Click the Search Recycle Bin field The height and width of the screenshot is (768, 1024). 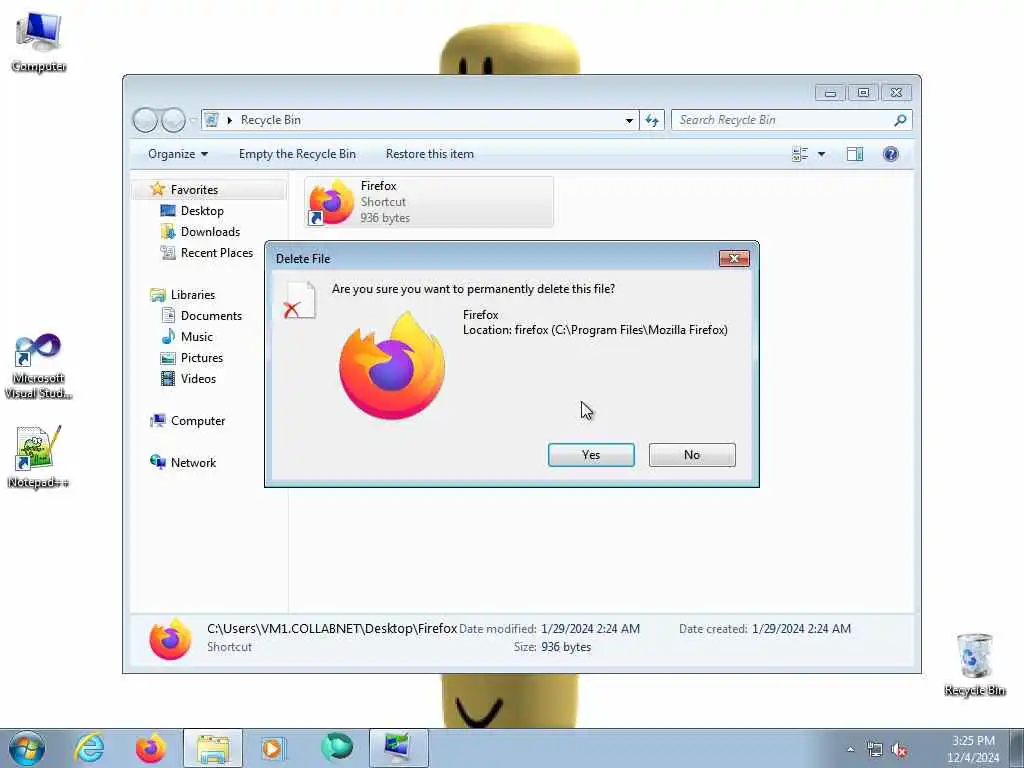(x=784, y=120)
